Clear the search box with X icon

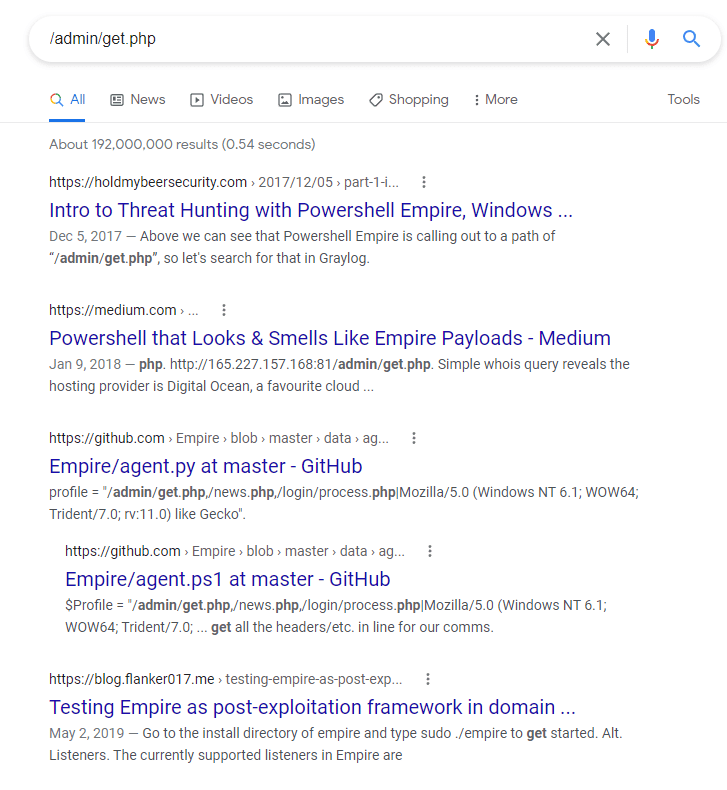(603, 39)
